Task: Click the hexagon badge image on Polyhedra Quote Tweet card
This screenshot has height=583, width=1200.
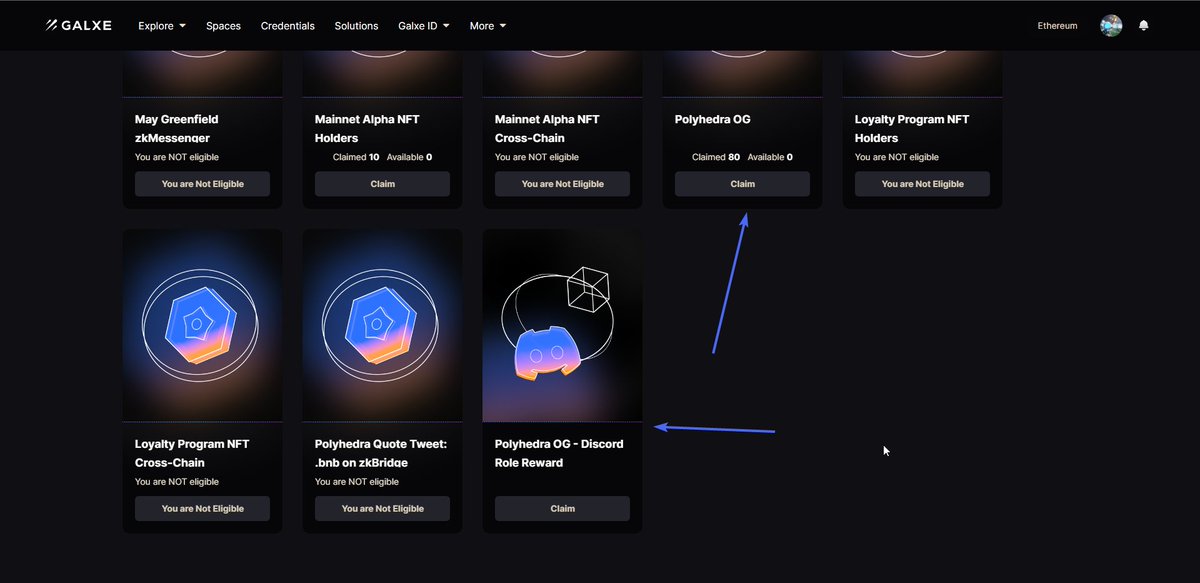Action: pyautogui.click(x=382, y=324)
